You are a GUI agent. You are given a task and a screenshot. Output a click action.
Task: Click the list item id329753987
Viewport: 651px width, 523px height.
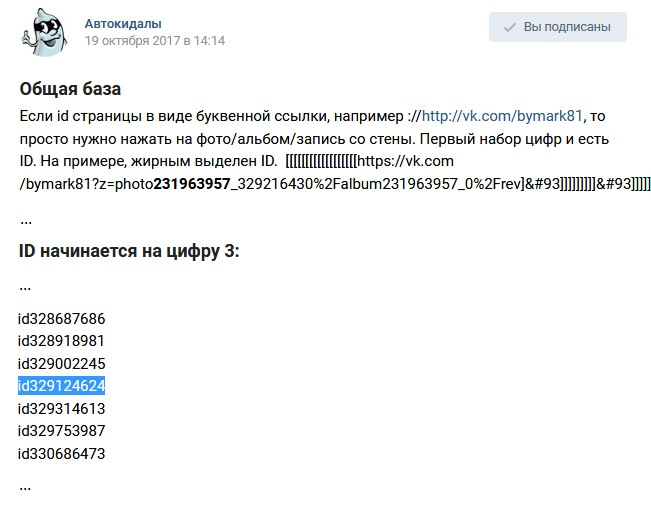pyautogui.click(x=62, y=431)
